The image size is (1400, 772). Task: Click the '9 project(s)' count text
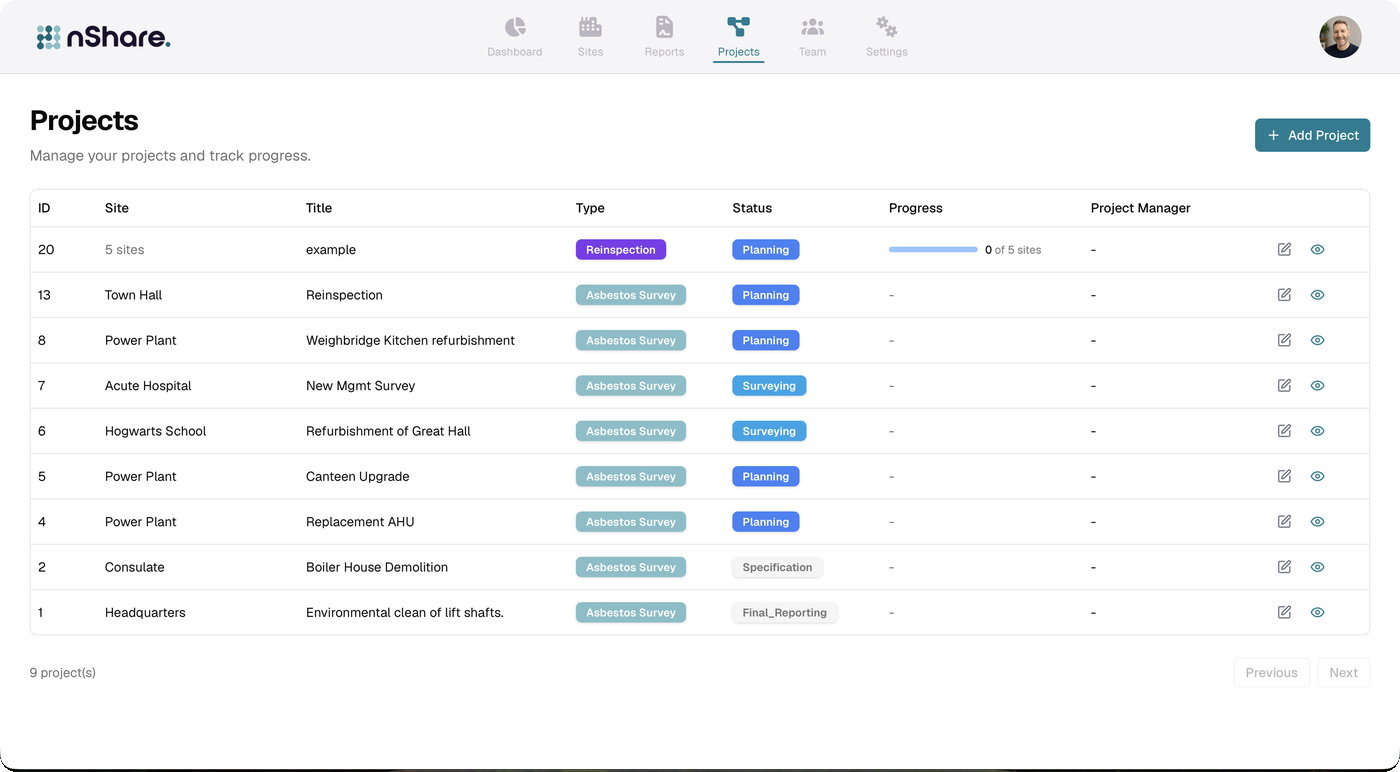(63, 673)
